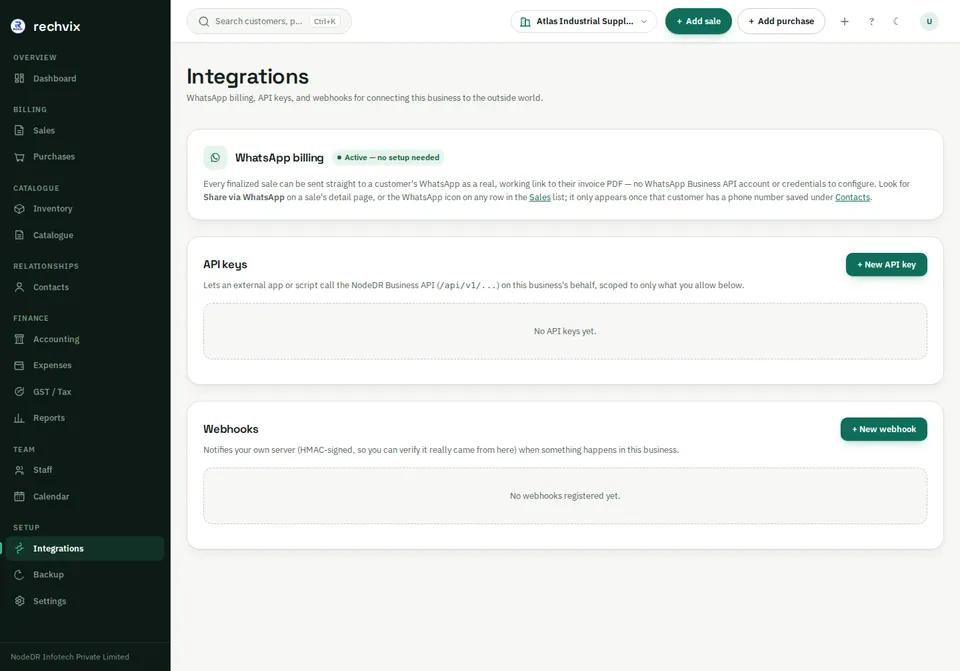The height and width of the screenshot is (671, 960).
Task: Click the WhatsApp logo icon
Action: [x=216, y=157]
